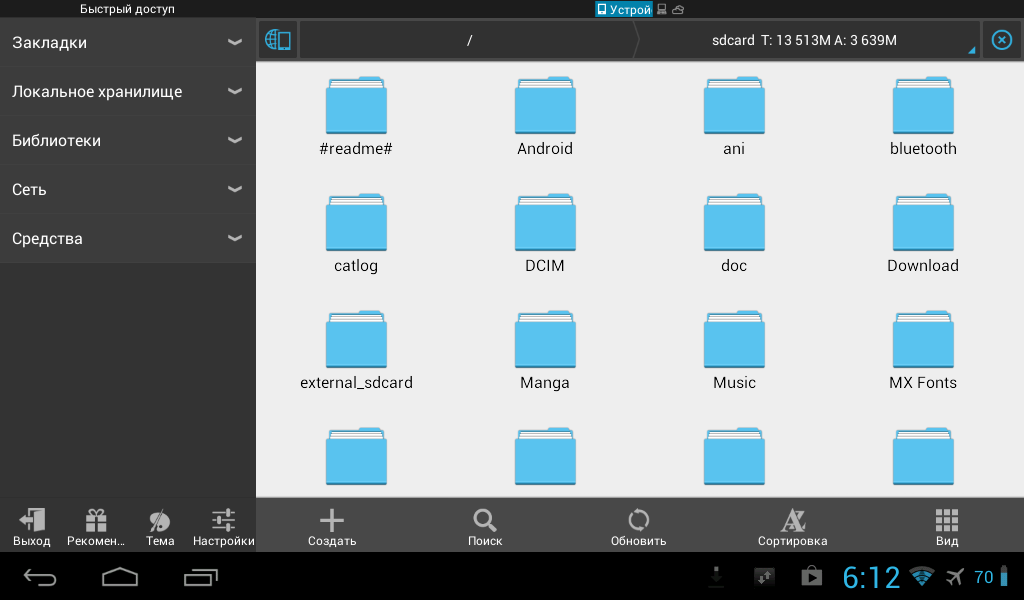Tap the Play Store notification icon
This screenshot has height=600, width=1024.
[812, 576]
